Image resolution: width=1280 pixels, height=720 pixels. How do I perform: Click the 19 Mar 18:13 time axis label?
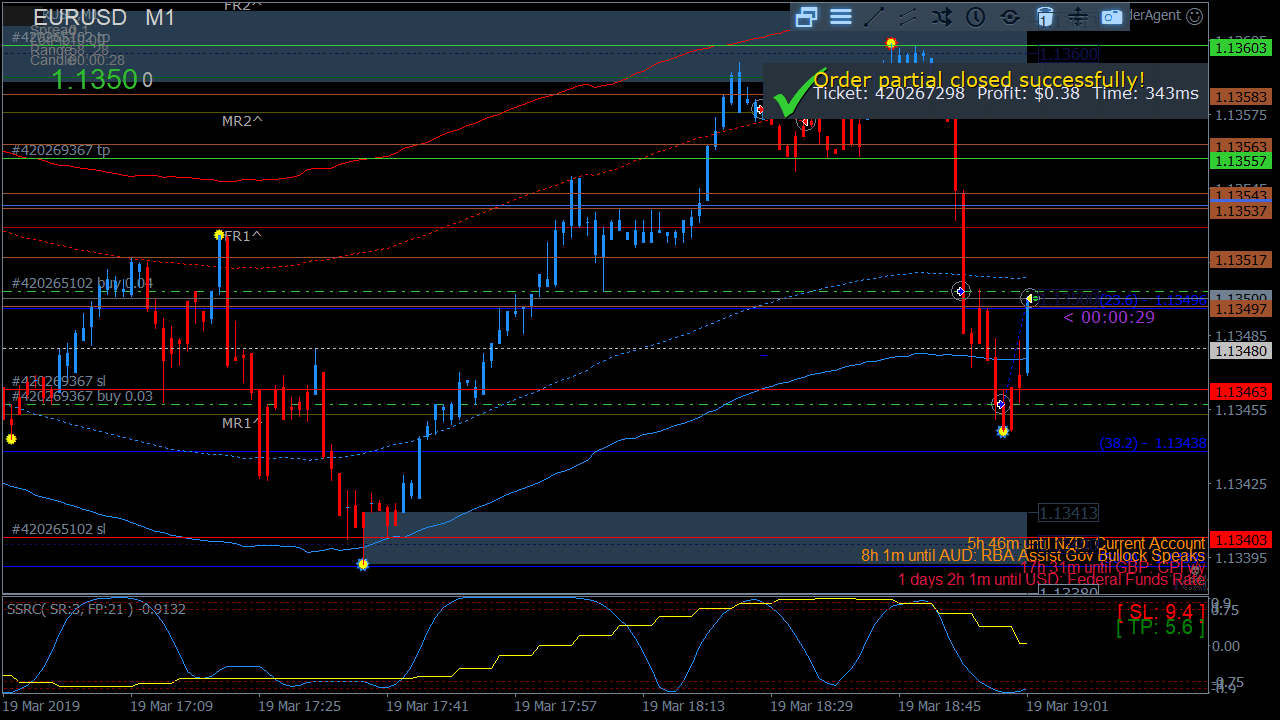pyautogui.click(x=683, y=706)
